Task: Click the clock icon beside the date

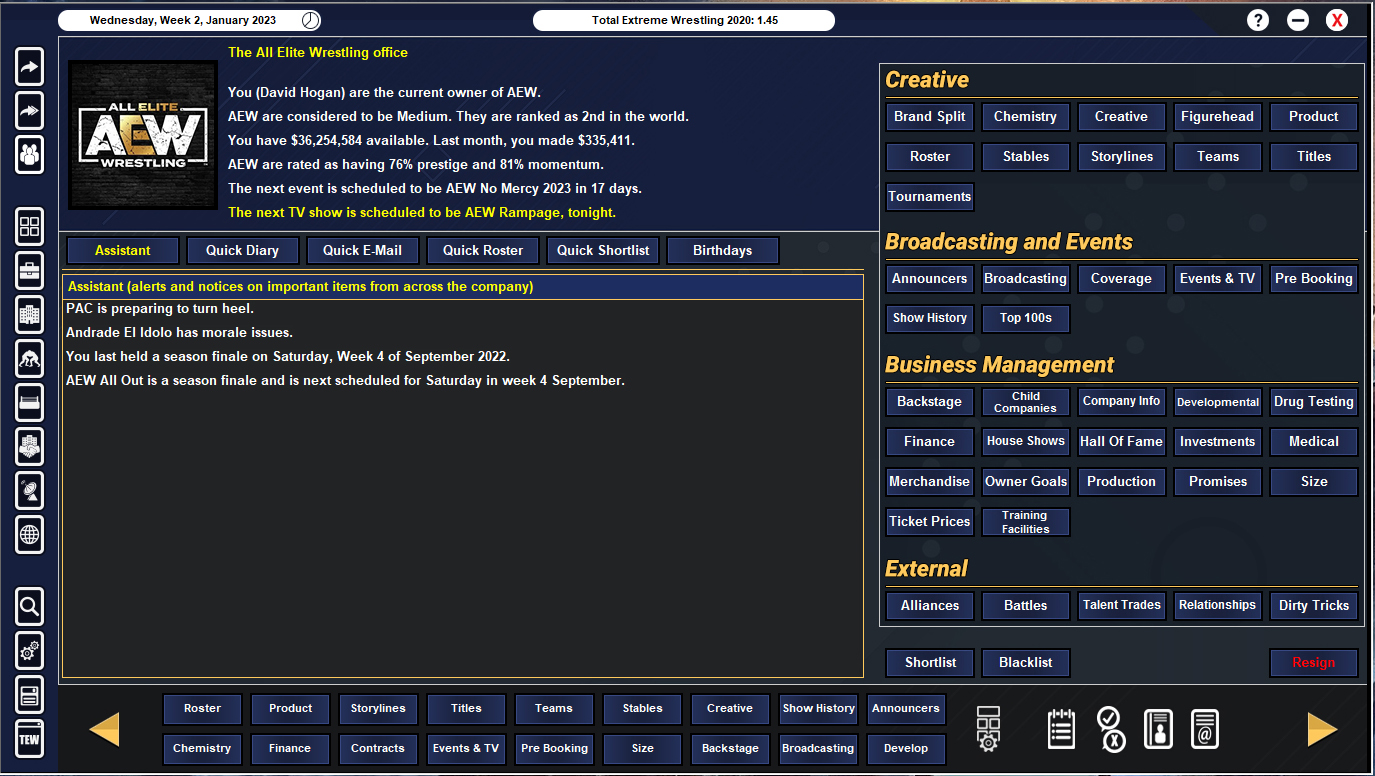Action: (x=311, y=20)
